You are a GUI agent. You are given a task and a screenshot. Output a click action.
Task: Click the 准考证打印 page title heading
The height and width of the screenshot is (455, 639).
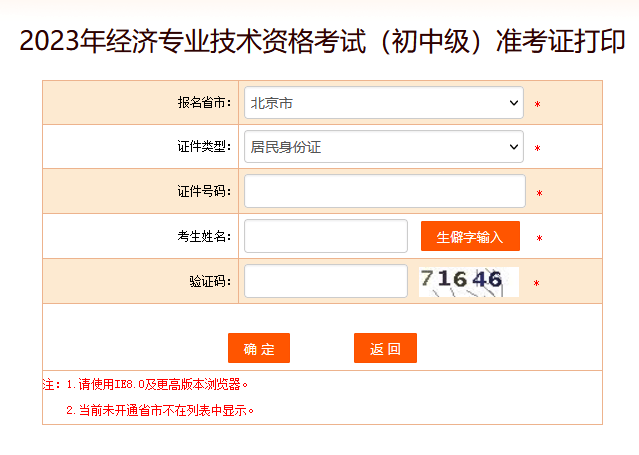pyautogui.click(x=322, y=41)
